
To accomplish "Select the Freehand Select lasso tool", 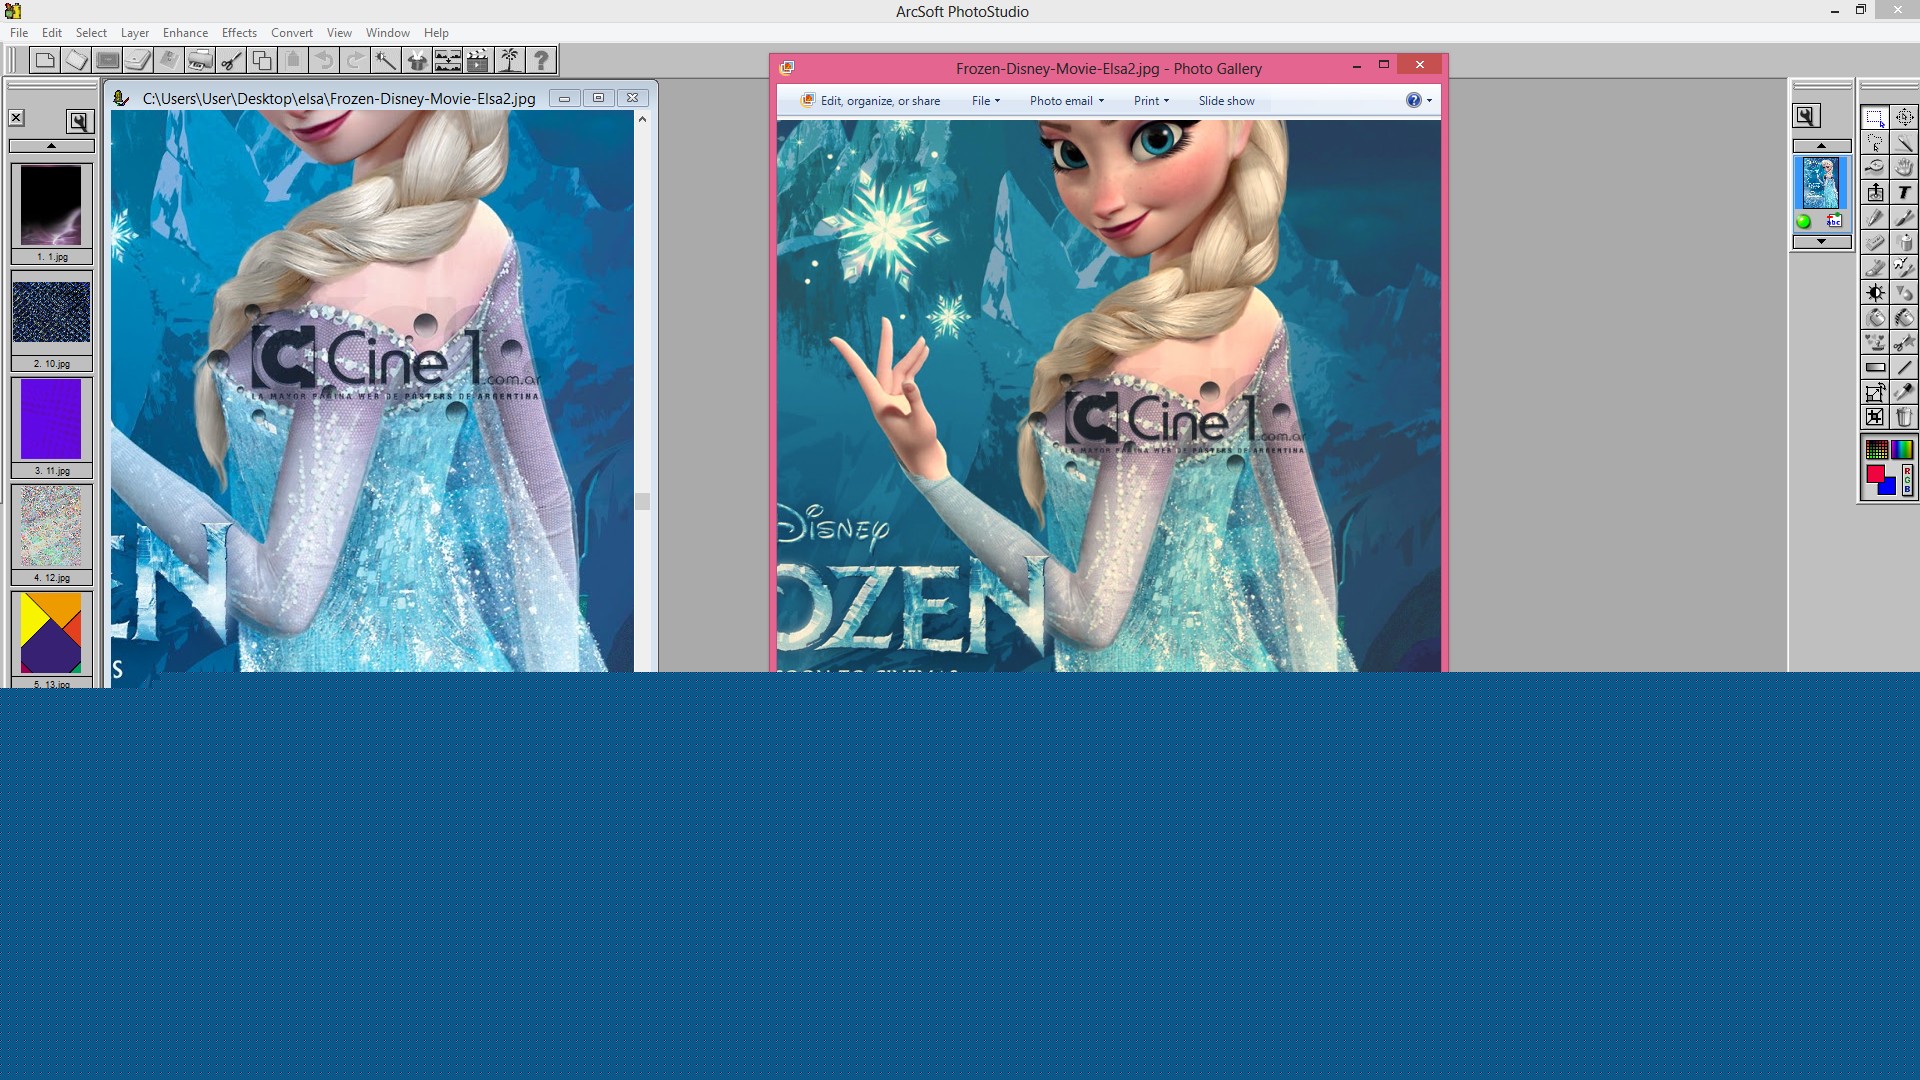I will (1875, 143).
